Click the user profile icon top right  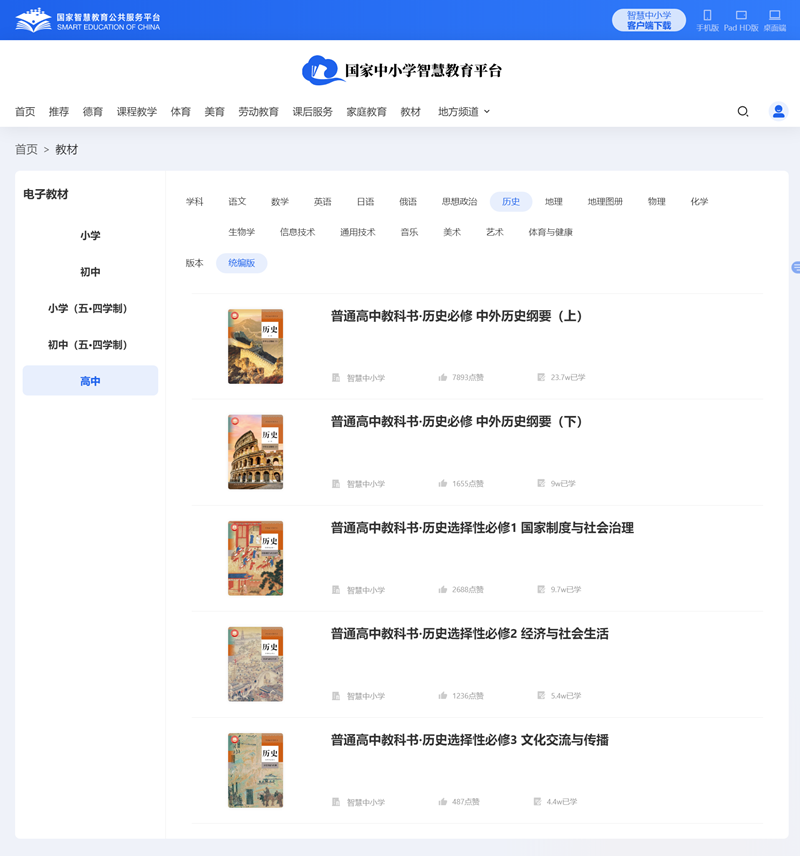[x=778, y=111]
